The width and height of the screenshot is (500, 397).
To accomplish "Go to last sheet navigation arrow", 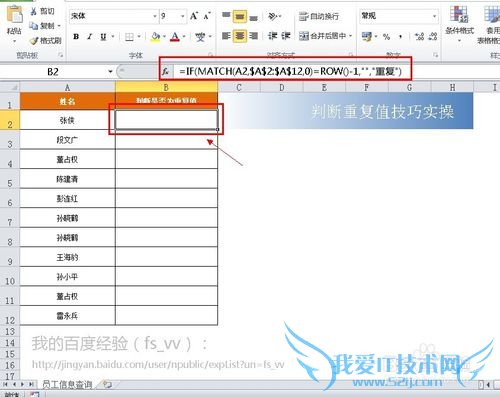I will coord(31,385).
